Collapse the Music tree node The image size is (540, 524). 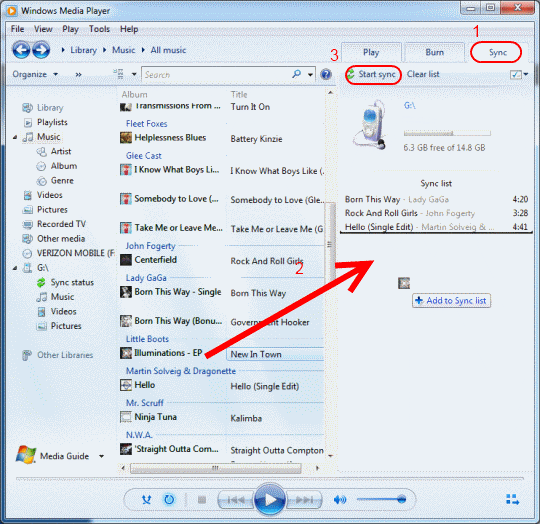pyautogui.click(x=15, y=137)
